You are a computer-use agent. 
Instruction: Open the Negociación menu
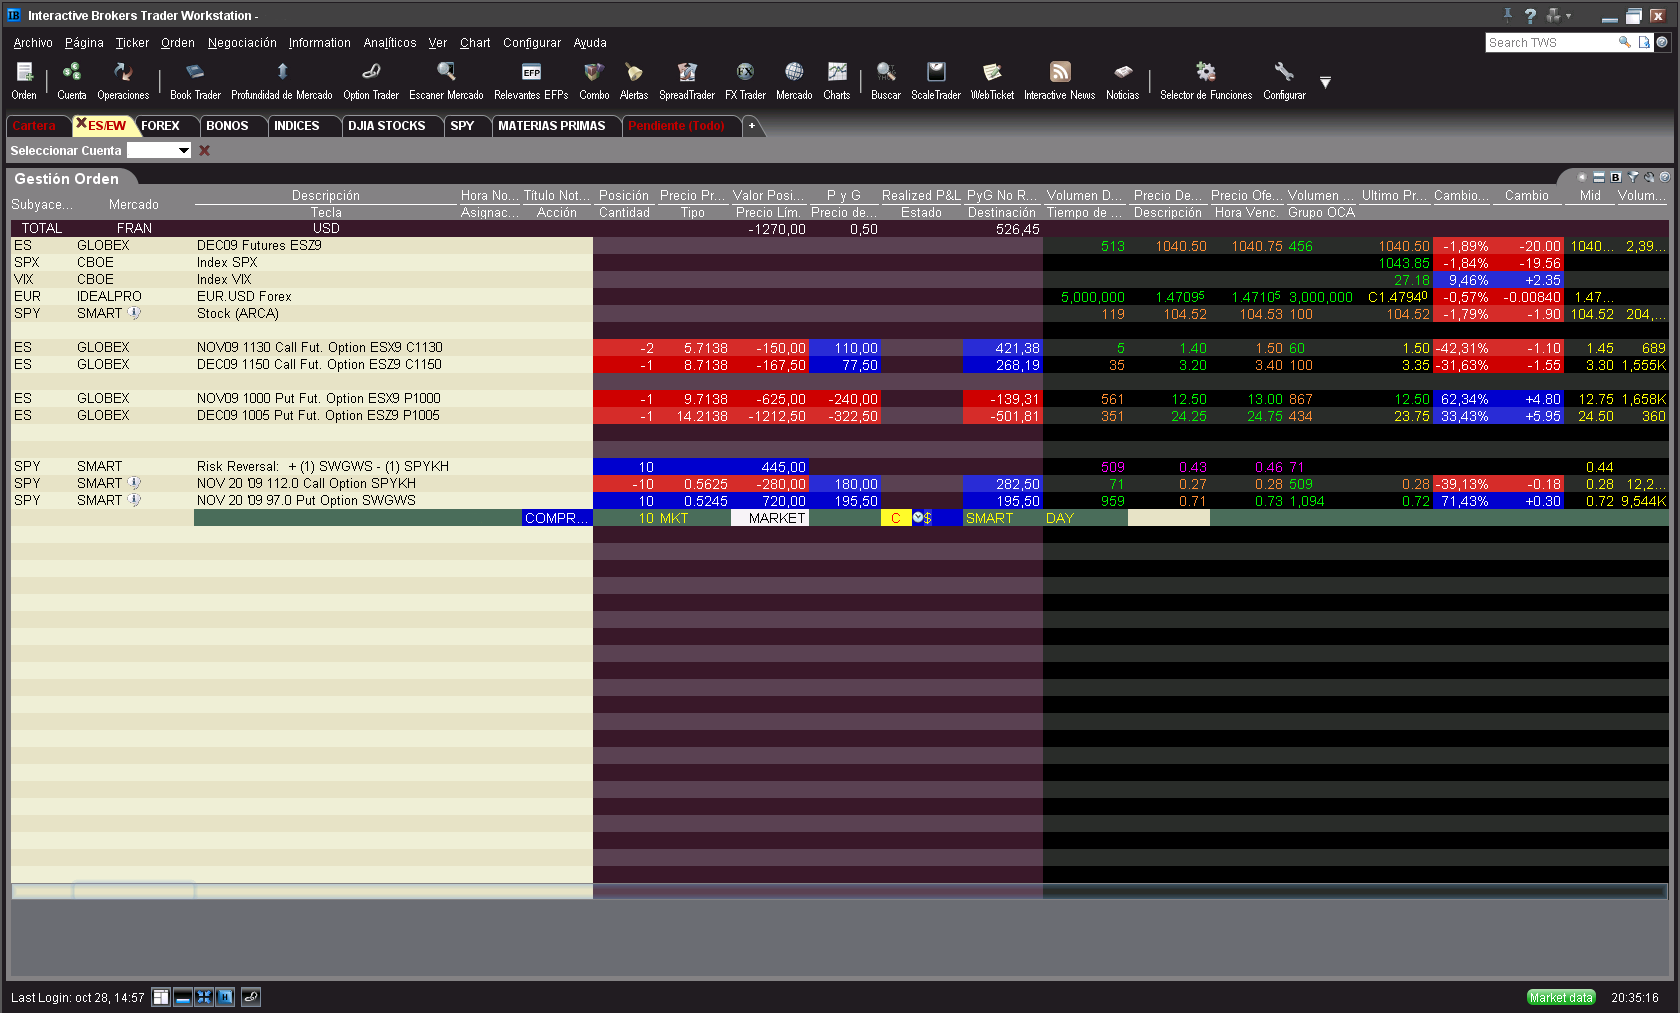pyautogui.click(x=242, y=43)
